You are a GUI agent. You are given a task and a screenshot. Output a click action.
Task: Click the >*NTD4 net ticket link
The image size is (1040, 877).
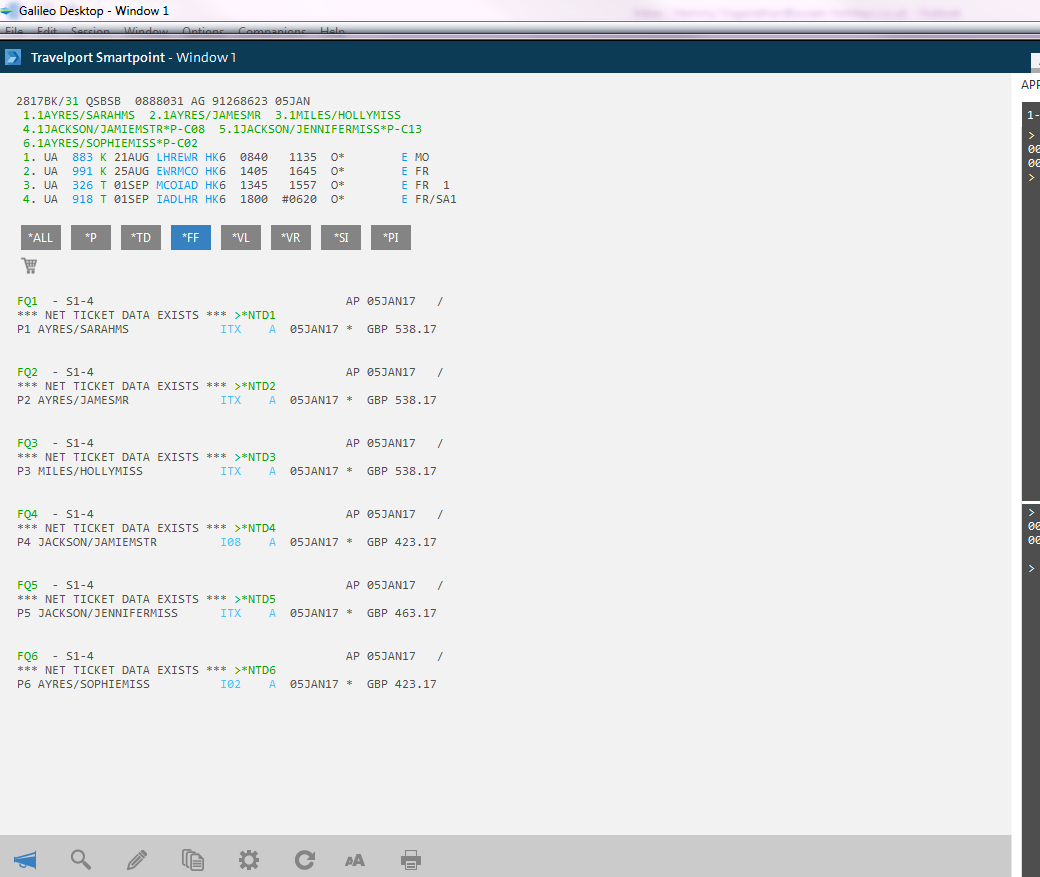[x=255, y=528]
